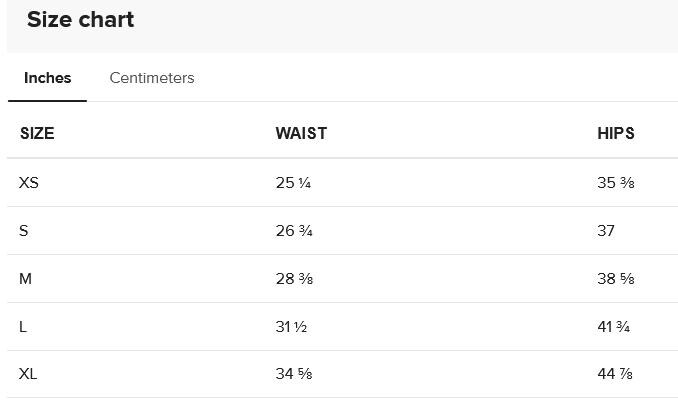Select the S size row label

click(23, 231)
